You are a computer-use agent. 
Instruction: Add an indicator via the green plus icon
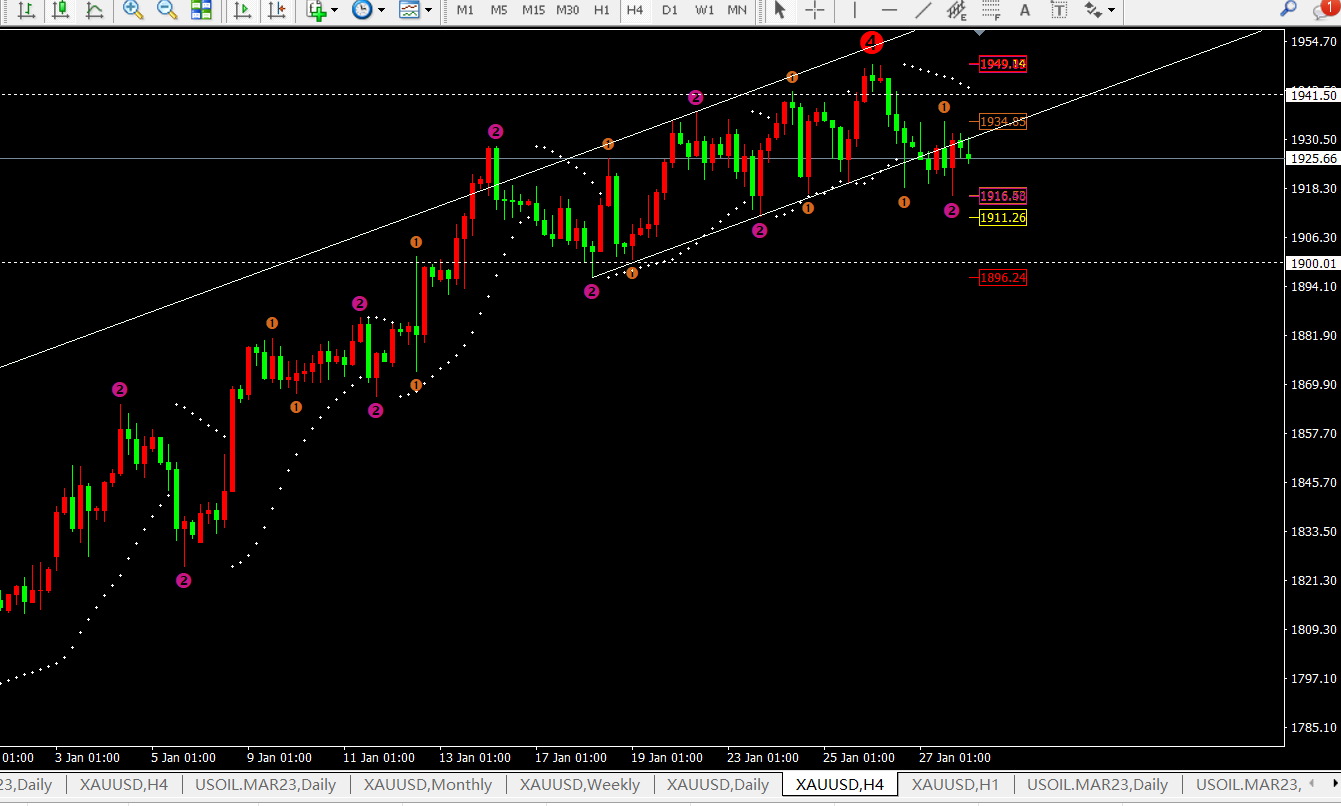coord(316,11)
